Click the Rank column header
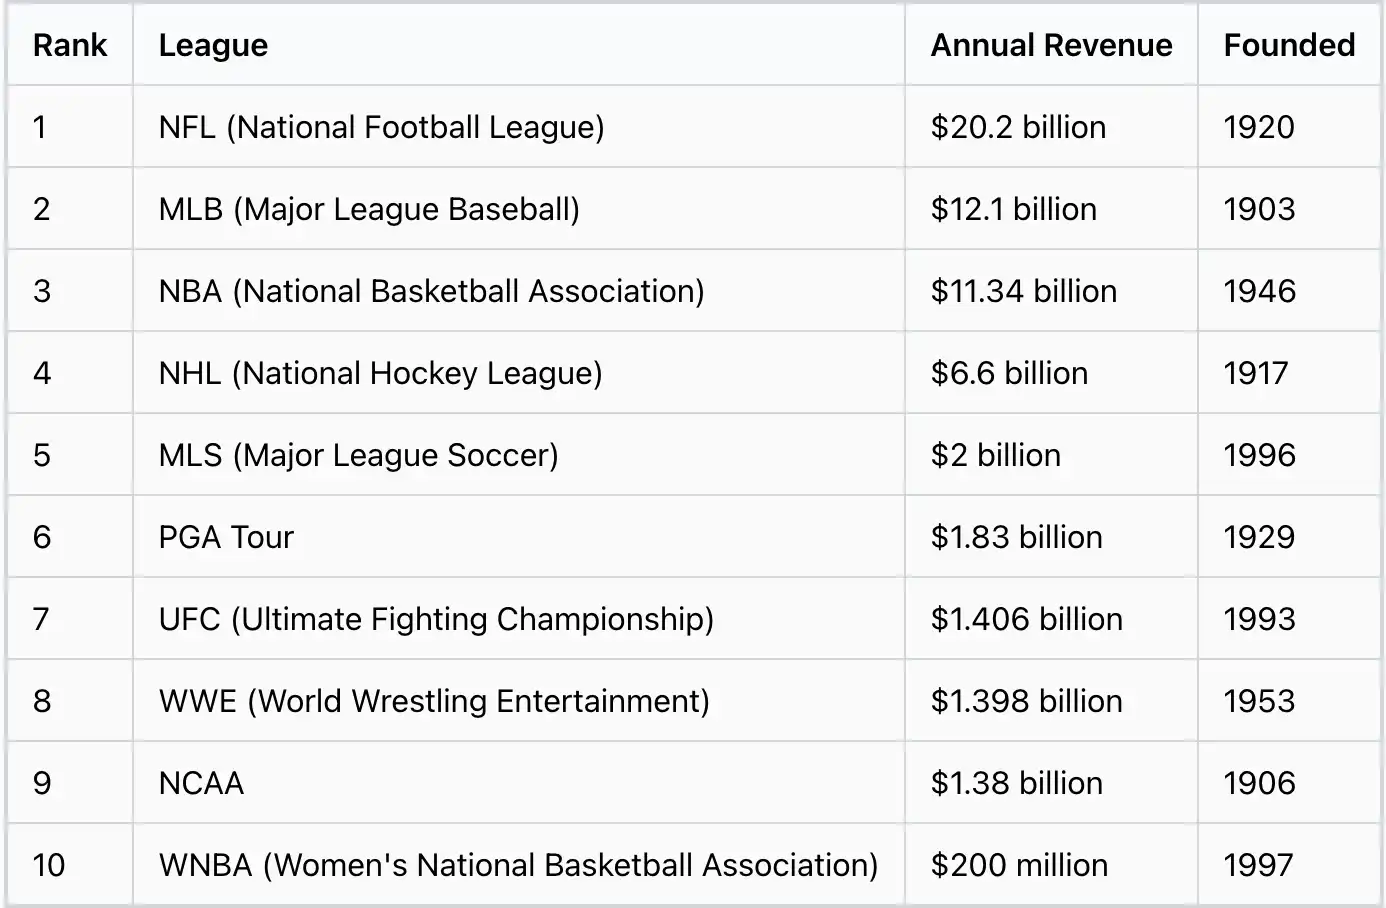This screenshot has width=1386, height=908. [70, 46]
